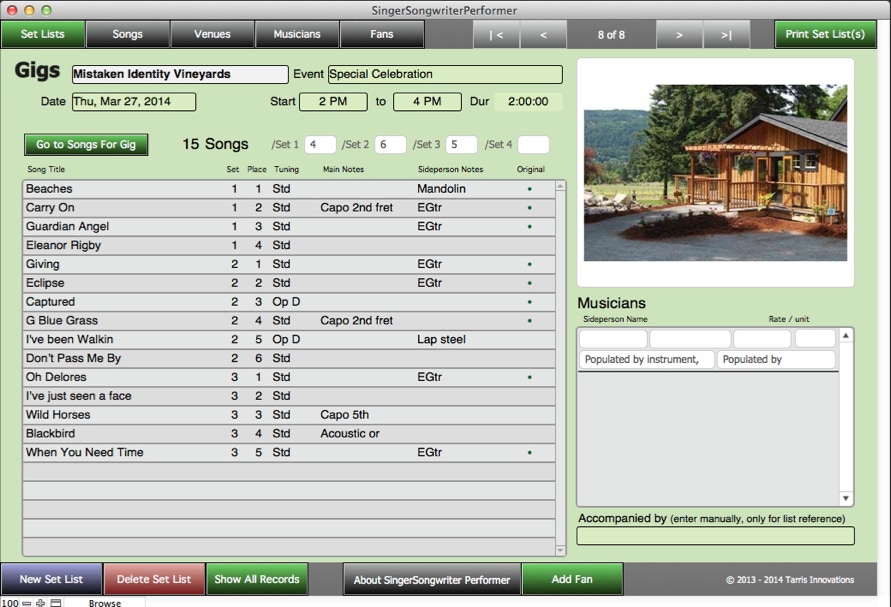891x607 pixels.
Task: Open the Venues tab
Action: tap(212, 34)
